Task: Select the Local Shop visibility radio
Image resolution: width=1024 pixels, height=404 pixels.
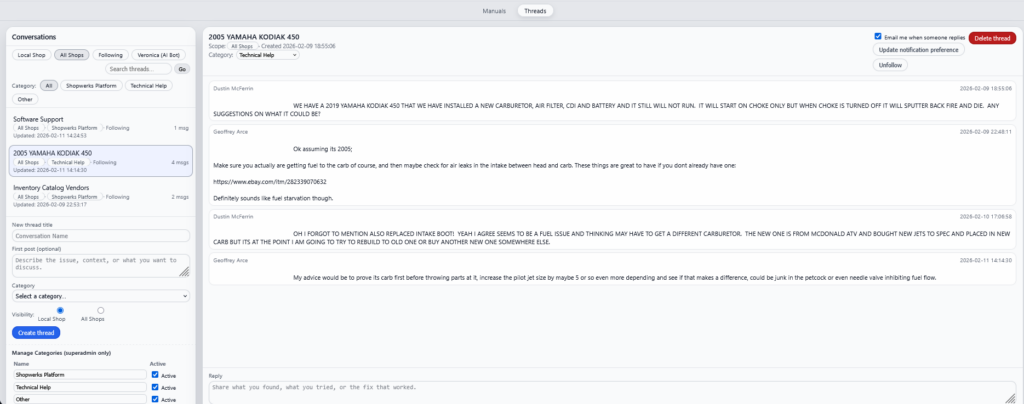Action: click(61, 310)
